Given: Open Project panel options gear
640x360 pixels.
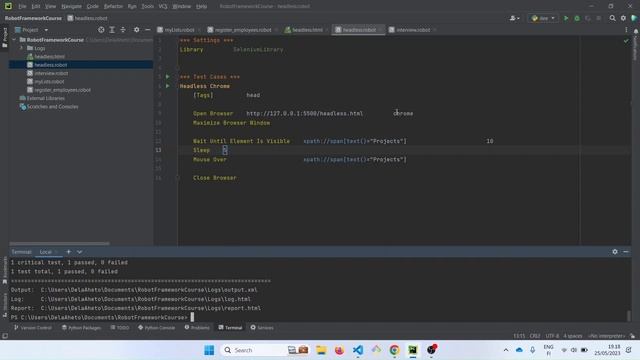Looking at the screenshot, I should pyautogui.click(x=136, y=30).
